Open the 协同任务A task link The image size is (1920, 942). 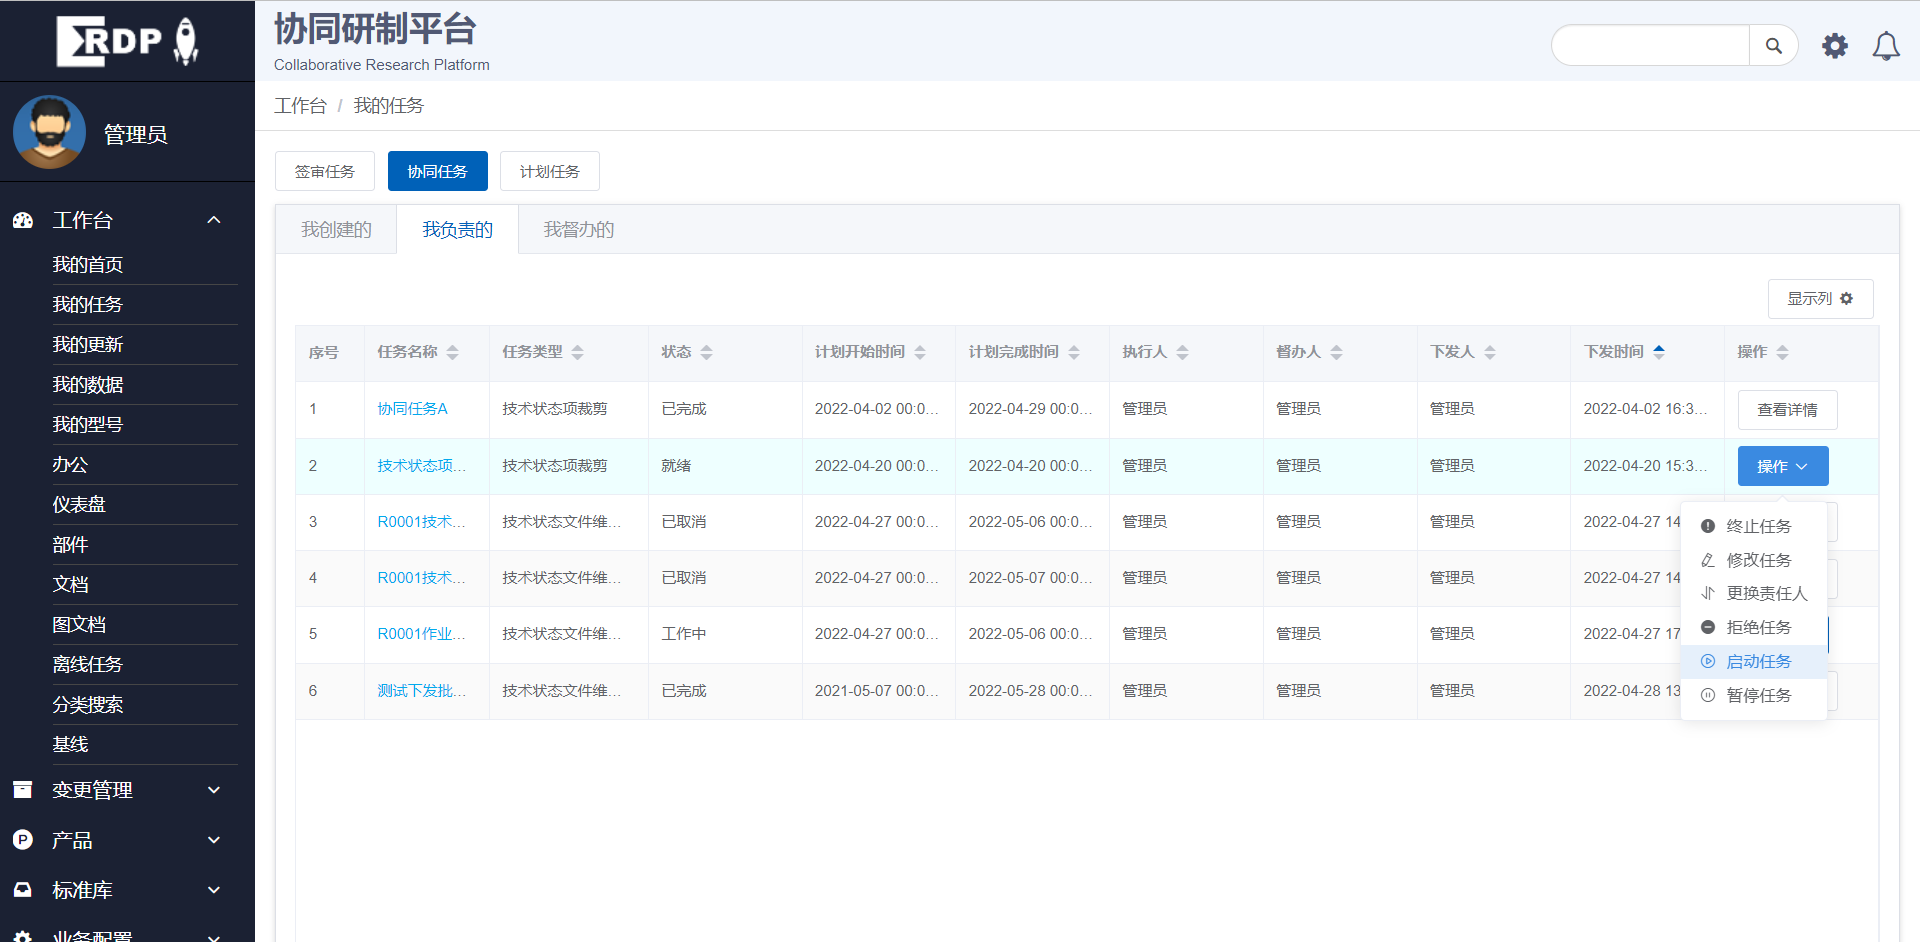412,409
